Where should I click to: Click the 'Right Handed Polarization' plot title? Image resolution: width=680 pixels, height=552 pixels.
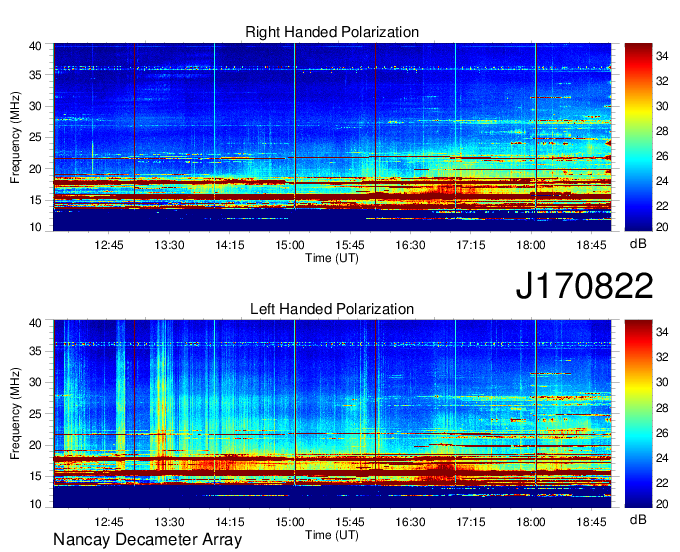(332, 32)
